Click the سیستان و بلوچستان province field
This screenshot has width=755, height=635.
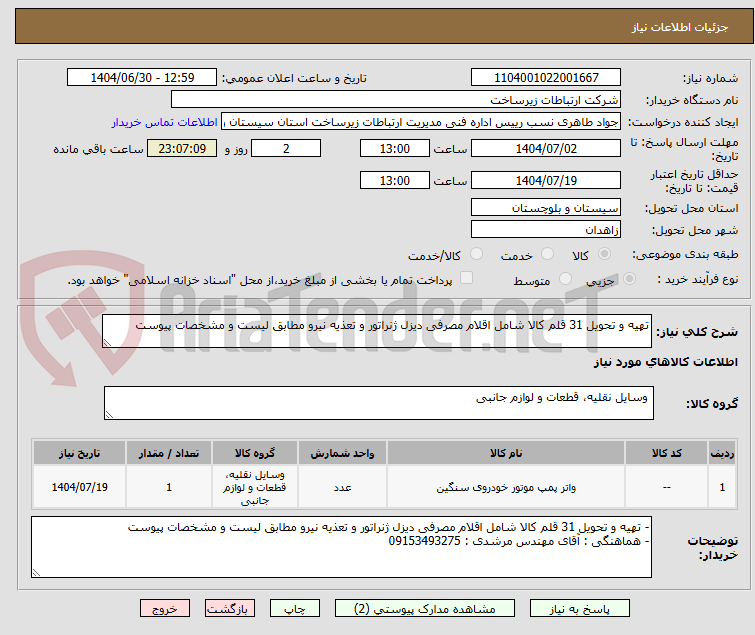pos(546,207)
